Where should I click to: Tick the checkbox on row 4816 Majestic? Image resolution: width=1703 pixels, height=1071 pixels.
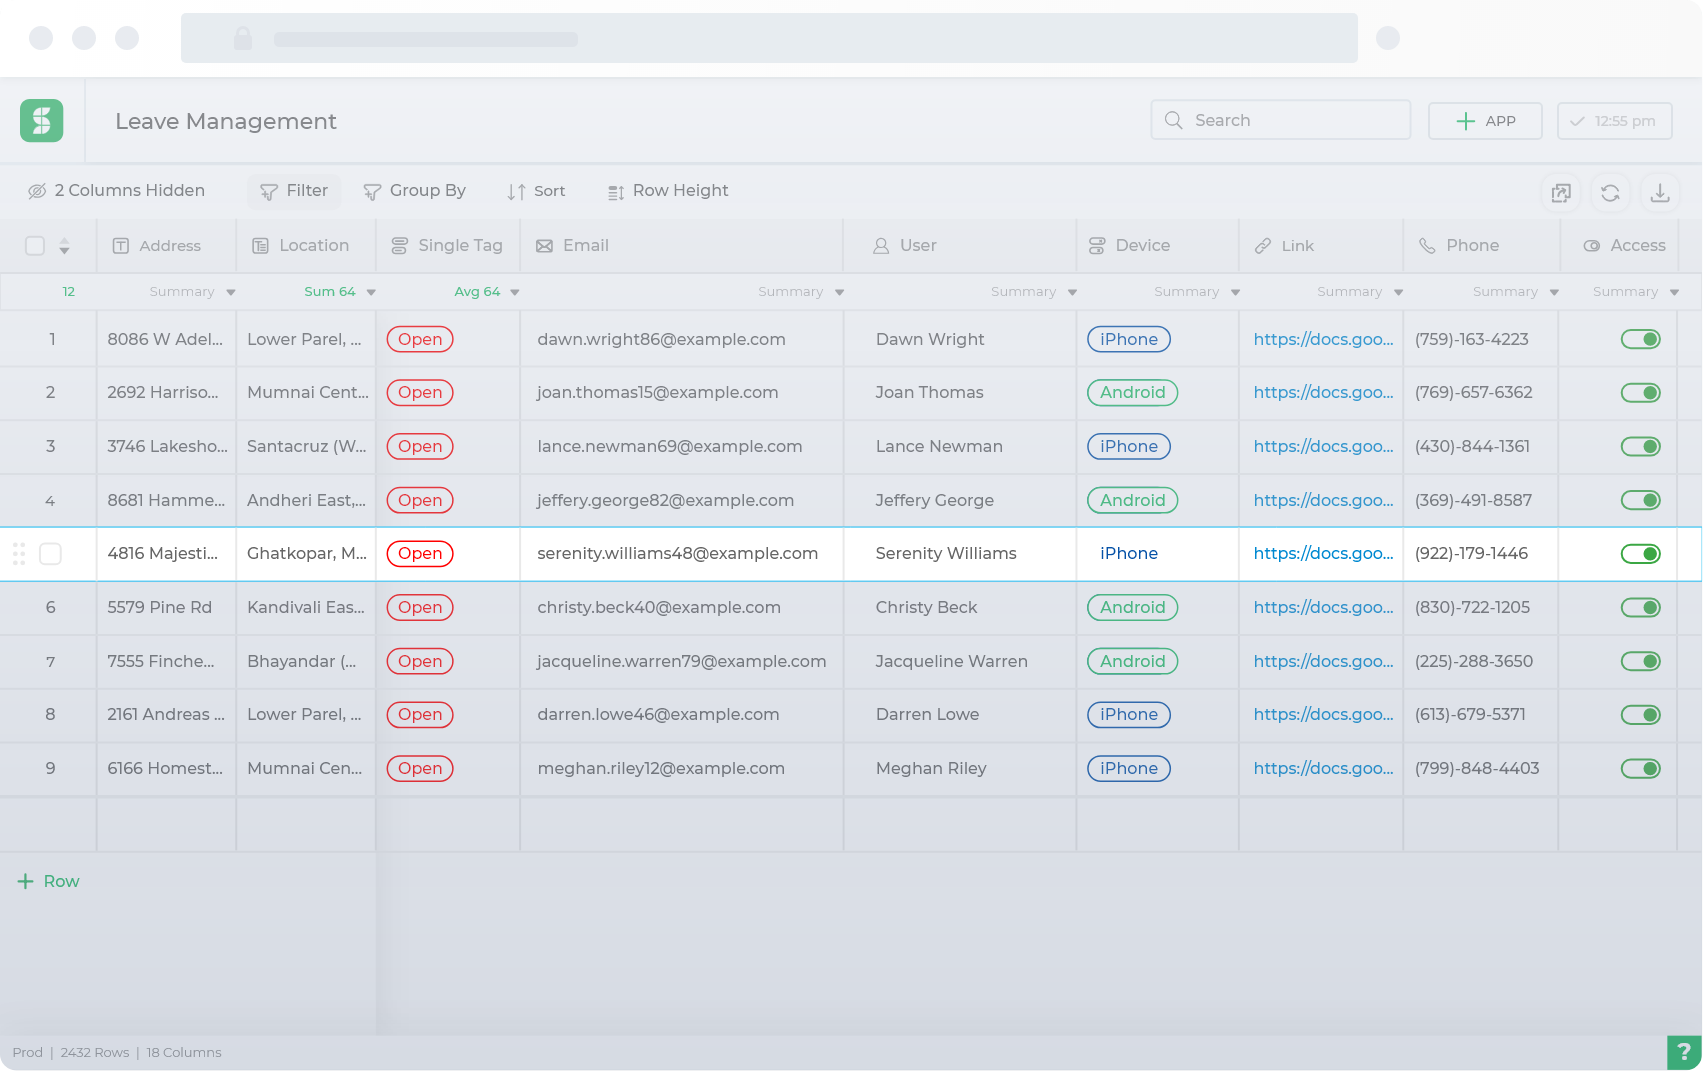pos(50,554)
